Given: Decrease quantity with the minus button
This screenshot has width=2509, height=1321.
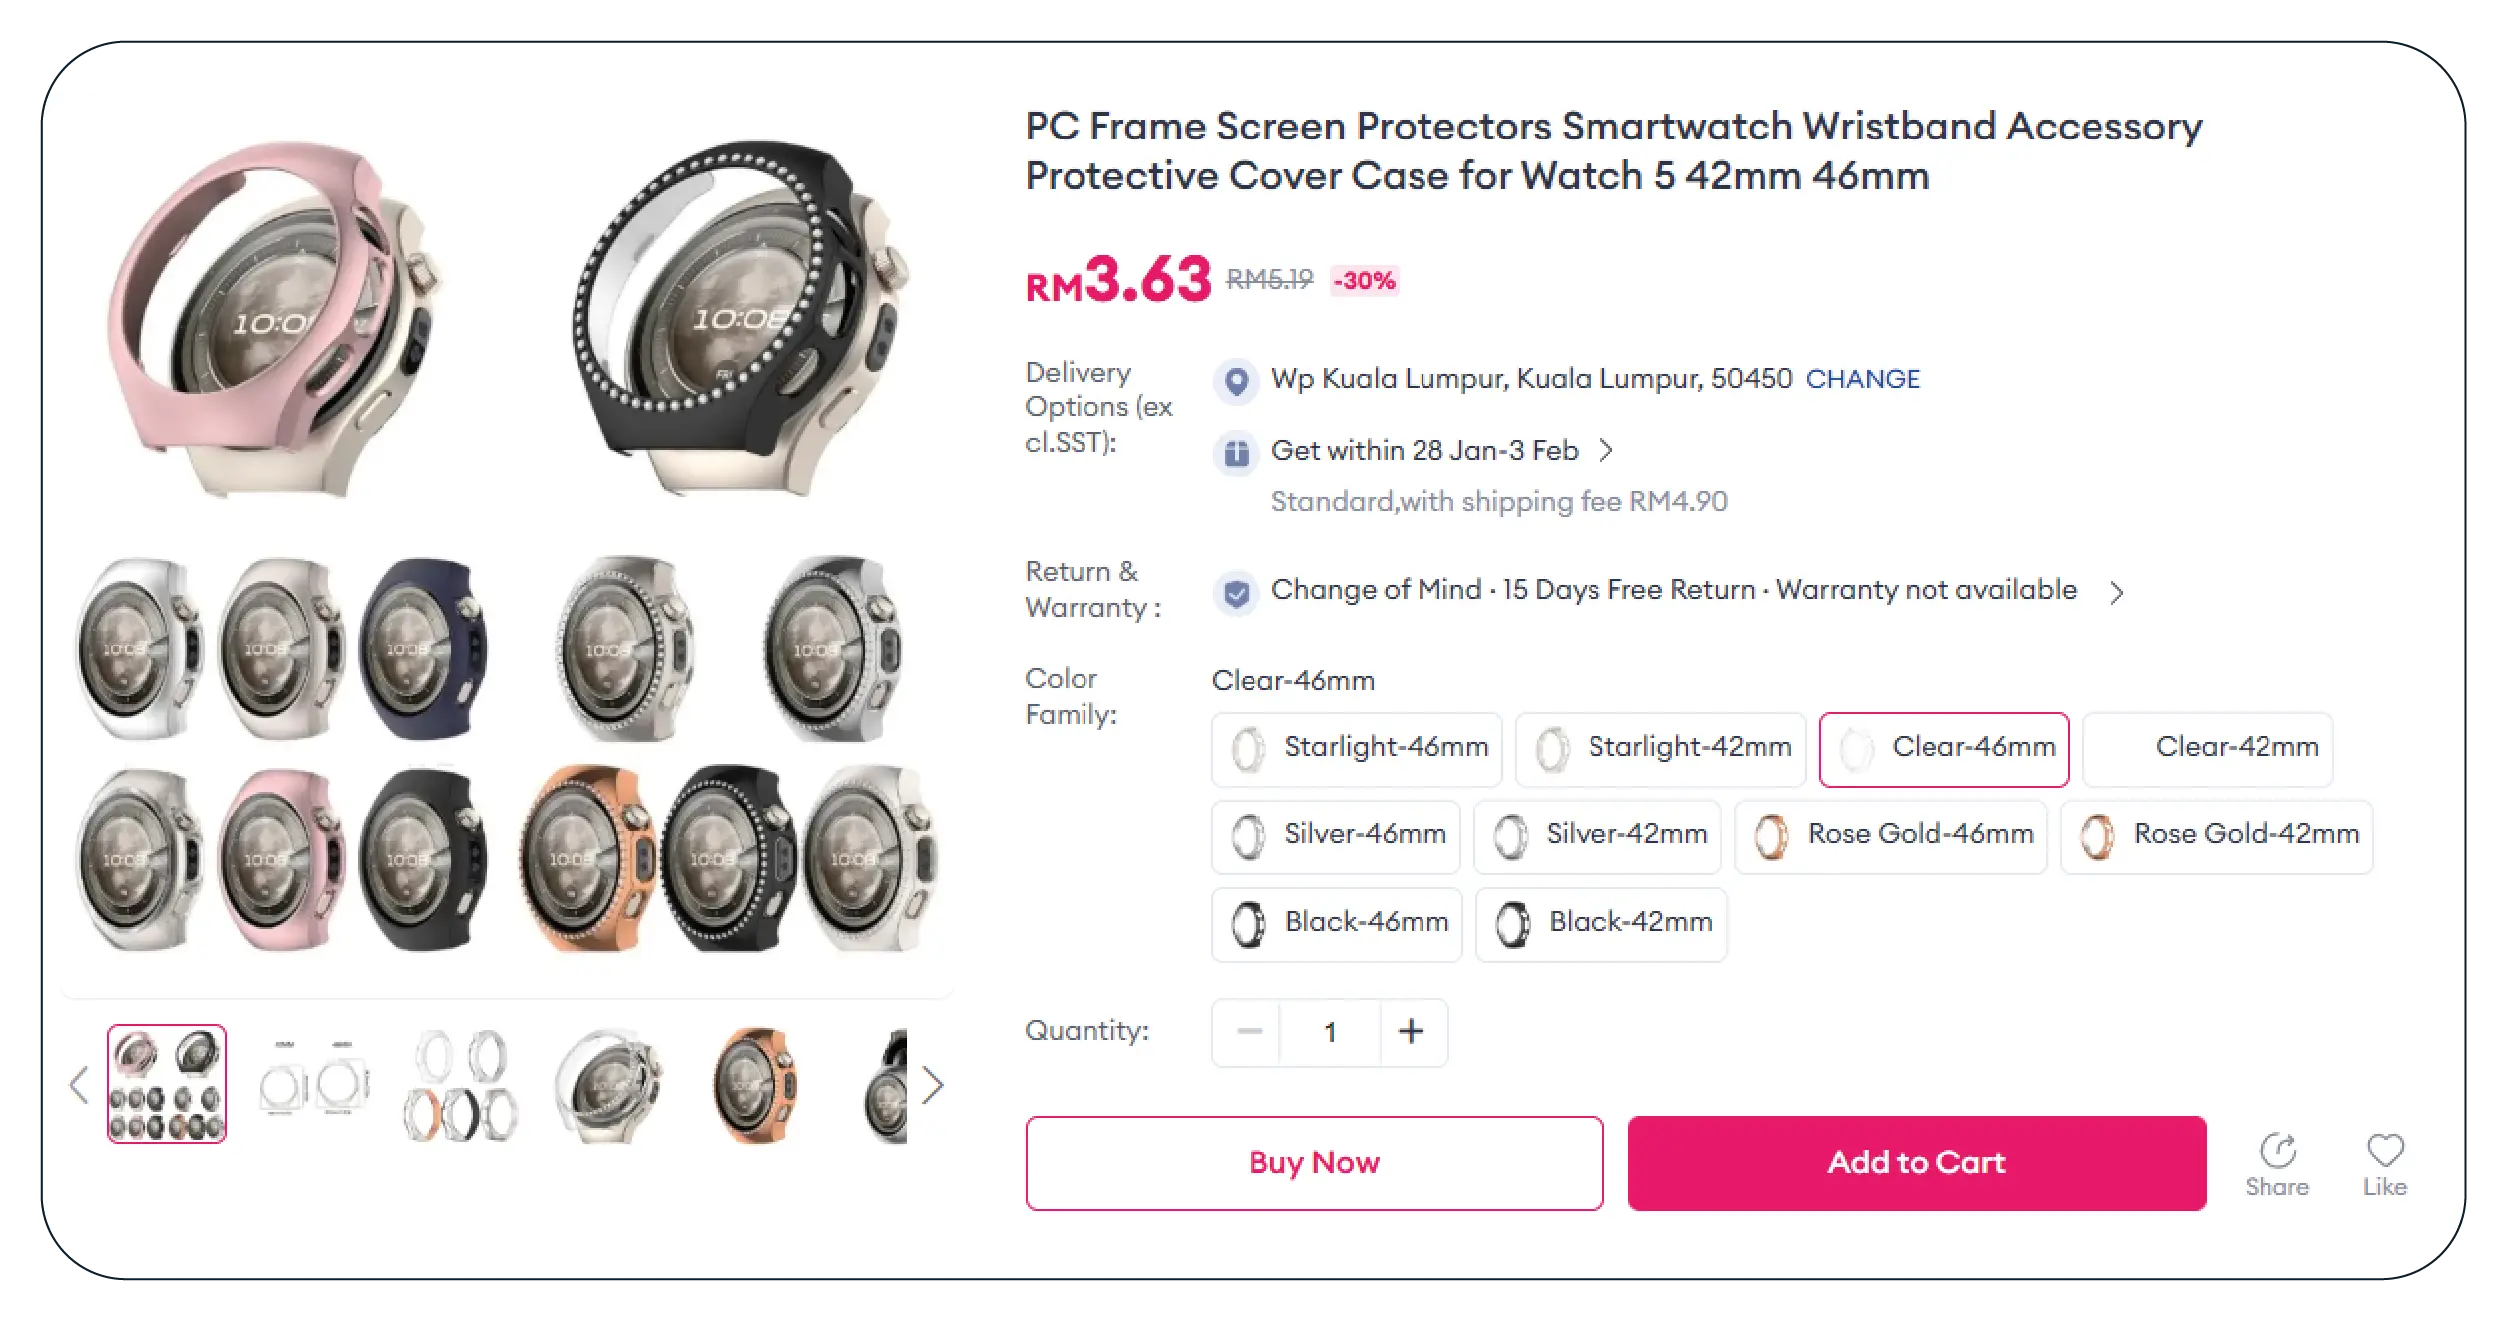Looking at the screenshot, I should point(1249,1032).
